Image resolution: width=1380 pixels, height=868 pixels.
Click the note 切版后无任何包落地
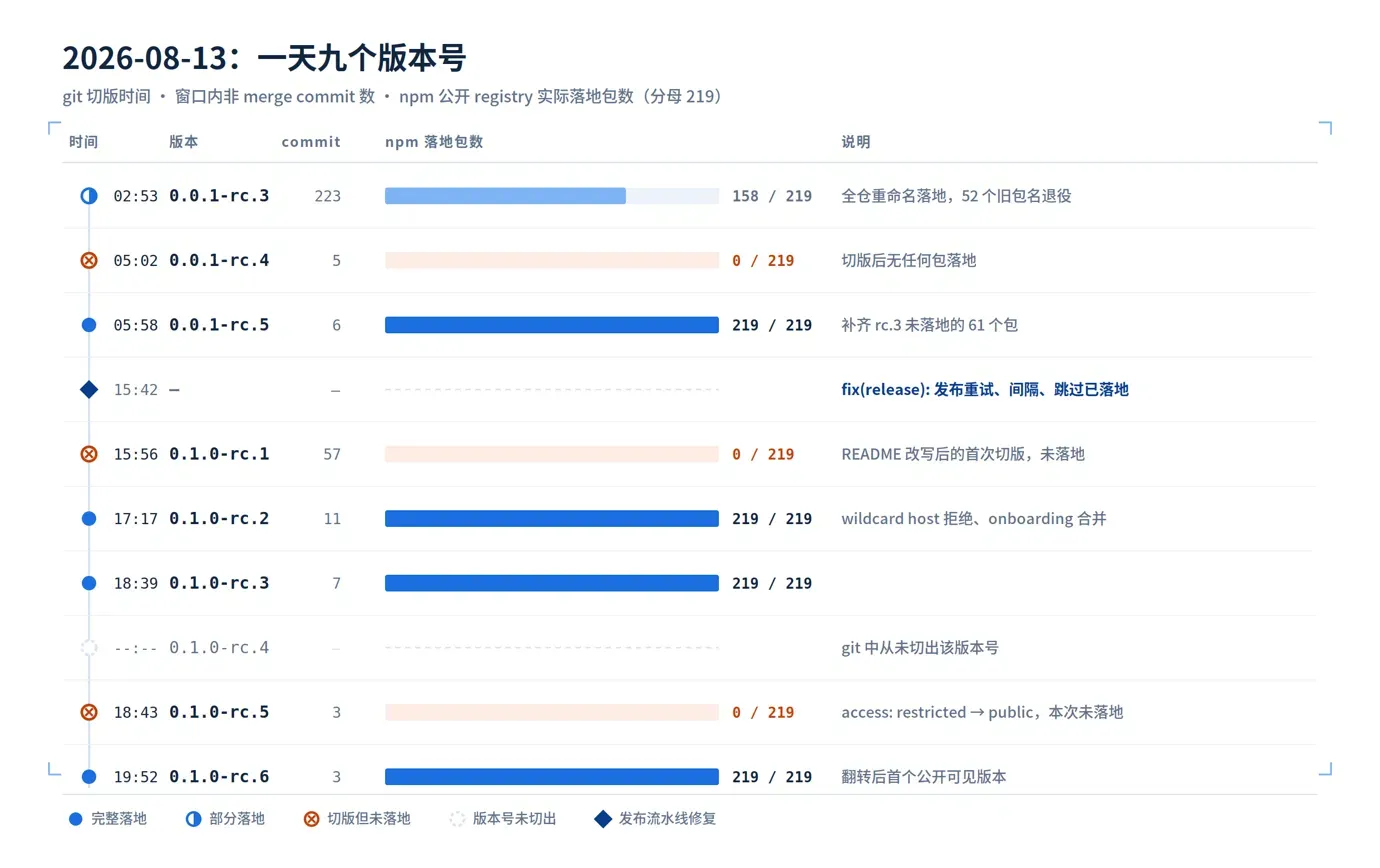click(x=909, y=260)
